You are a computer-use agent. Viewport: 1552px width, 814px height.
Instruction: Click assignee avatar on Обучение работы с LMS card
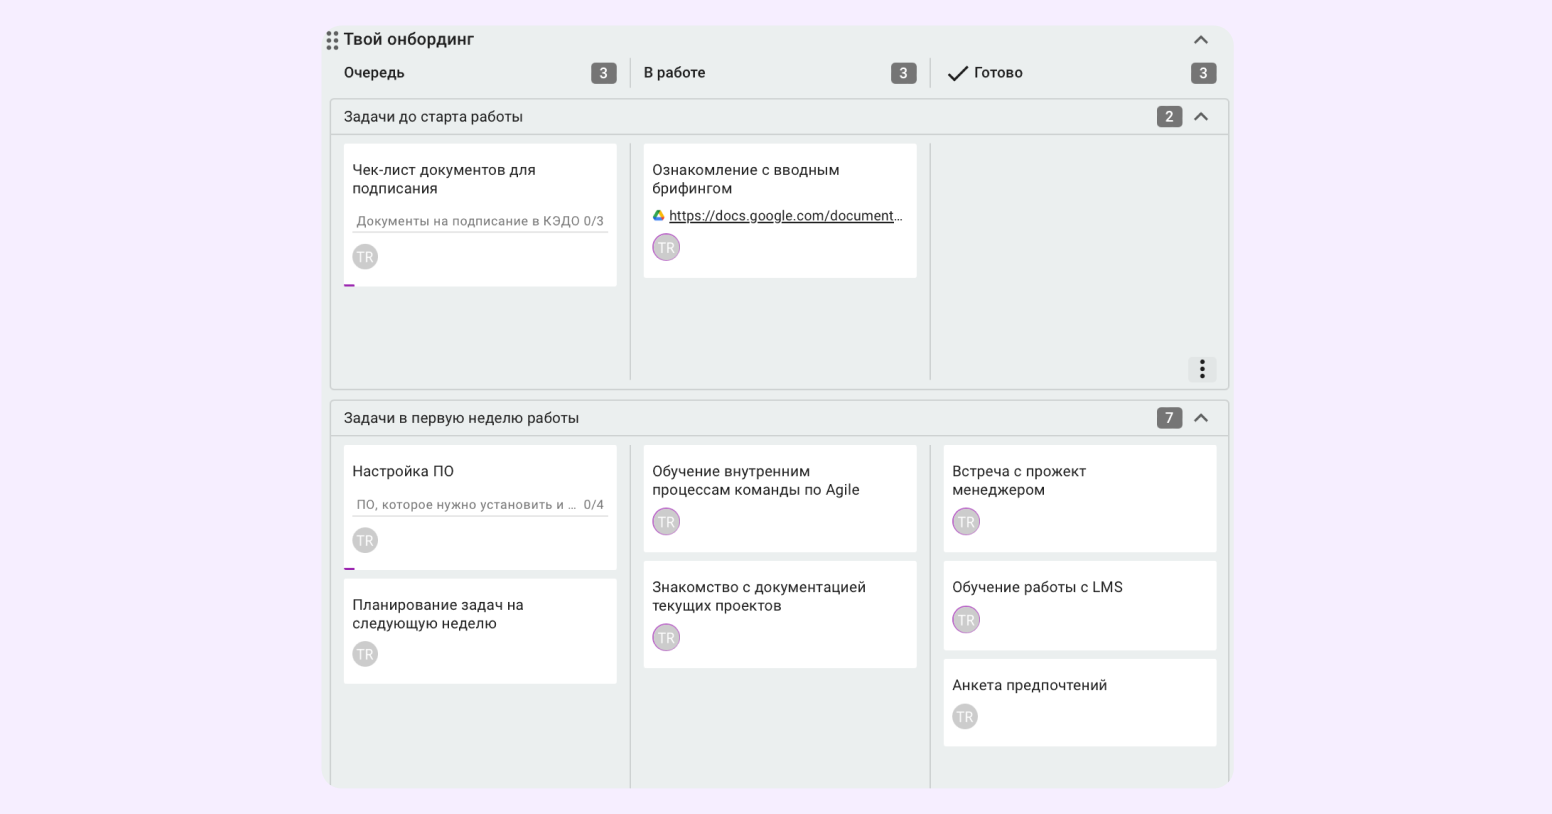(x=965, y=620)
